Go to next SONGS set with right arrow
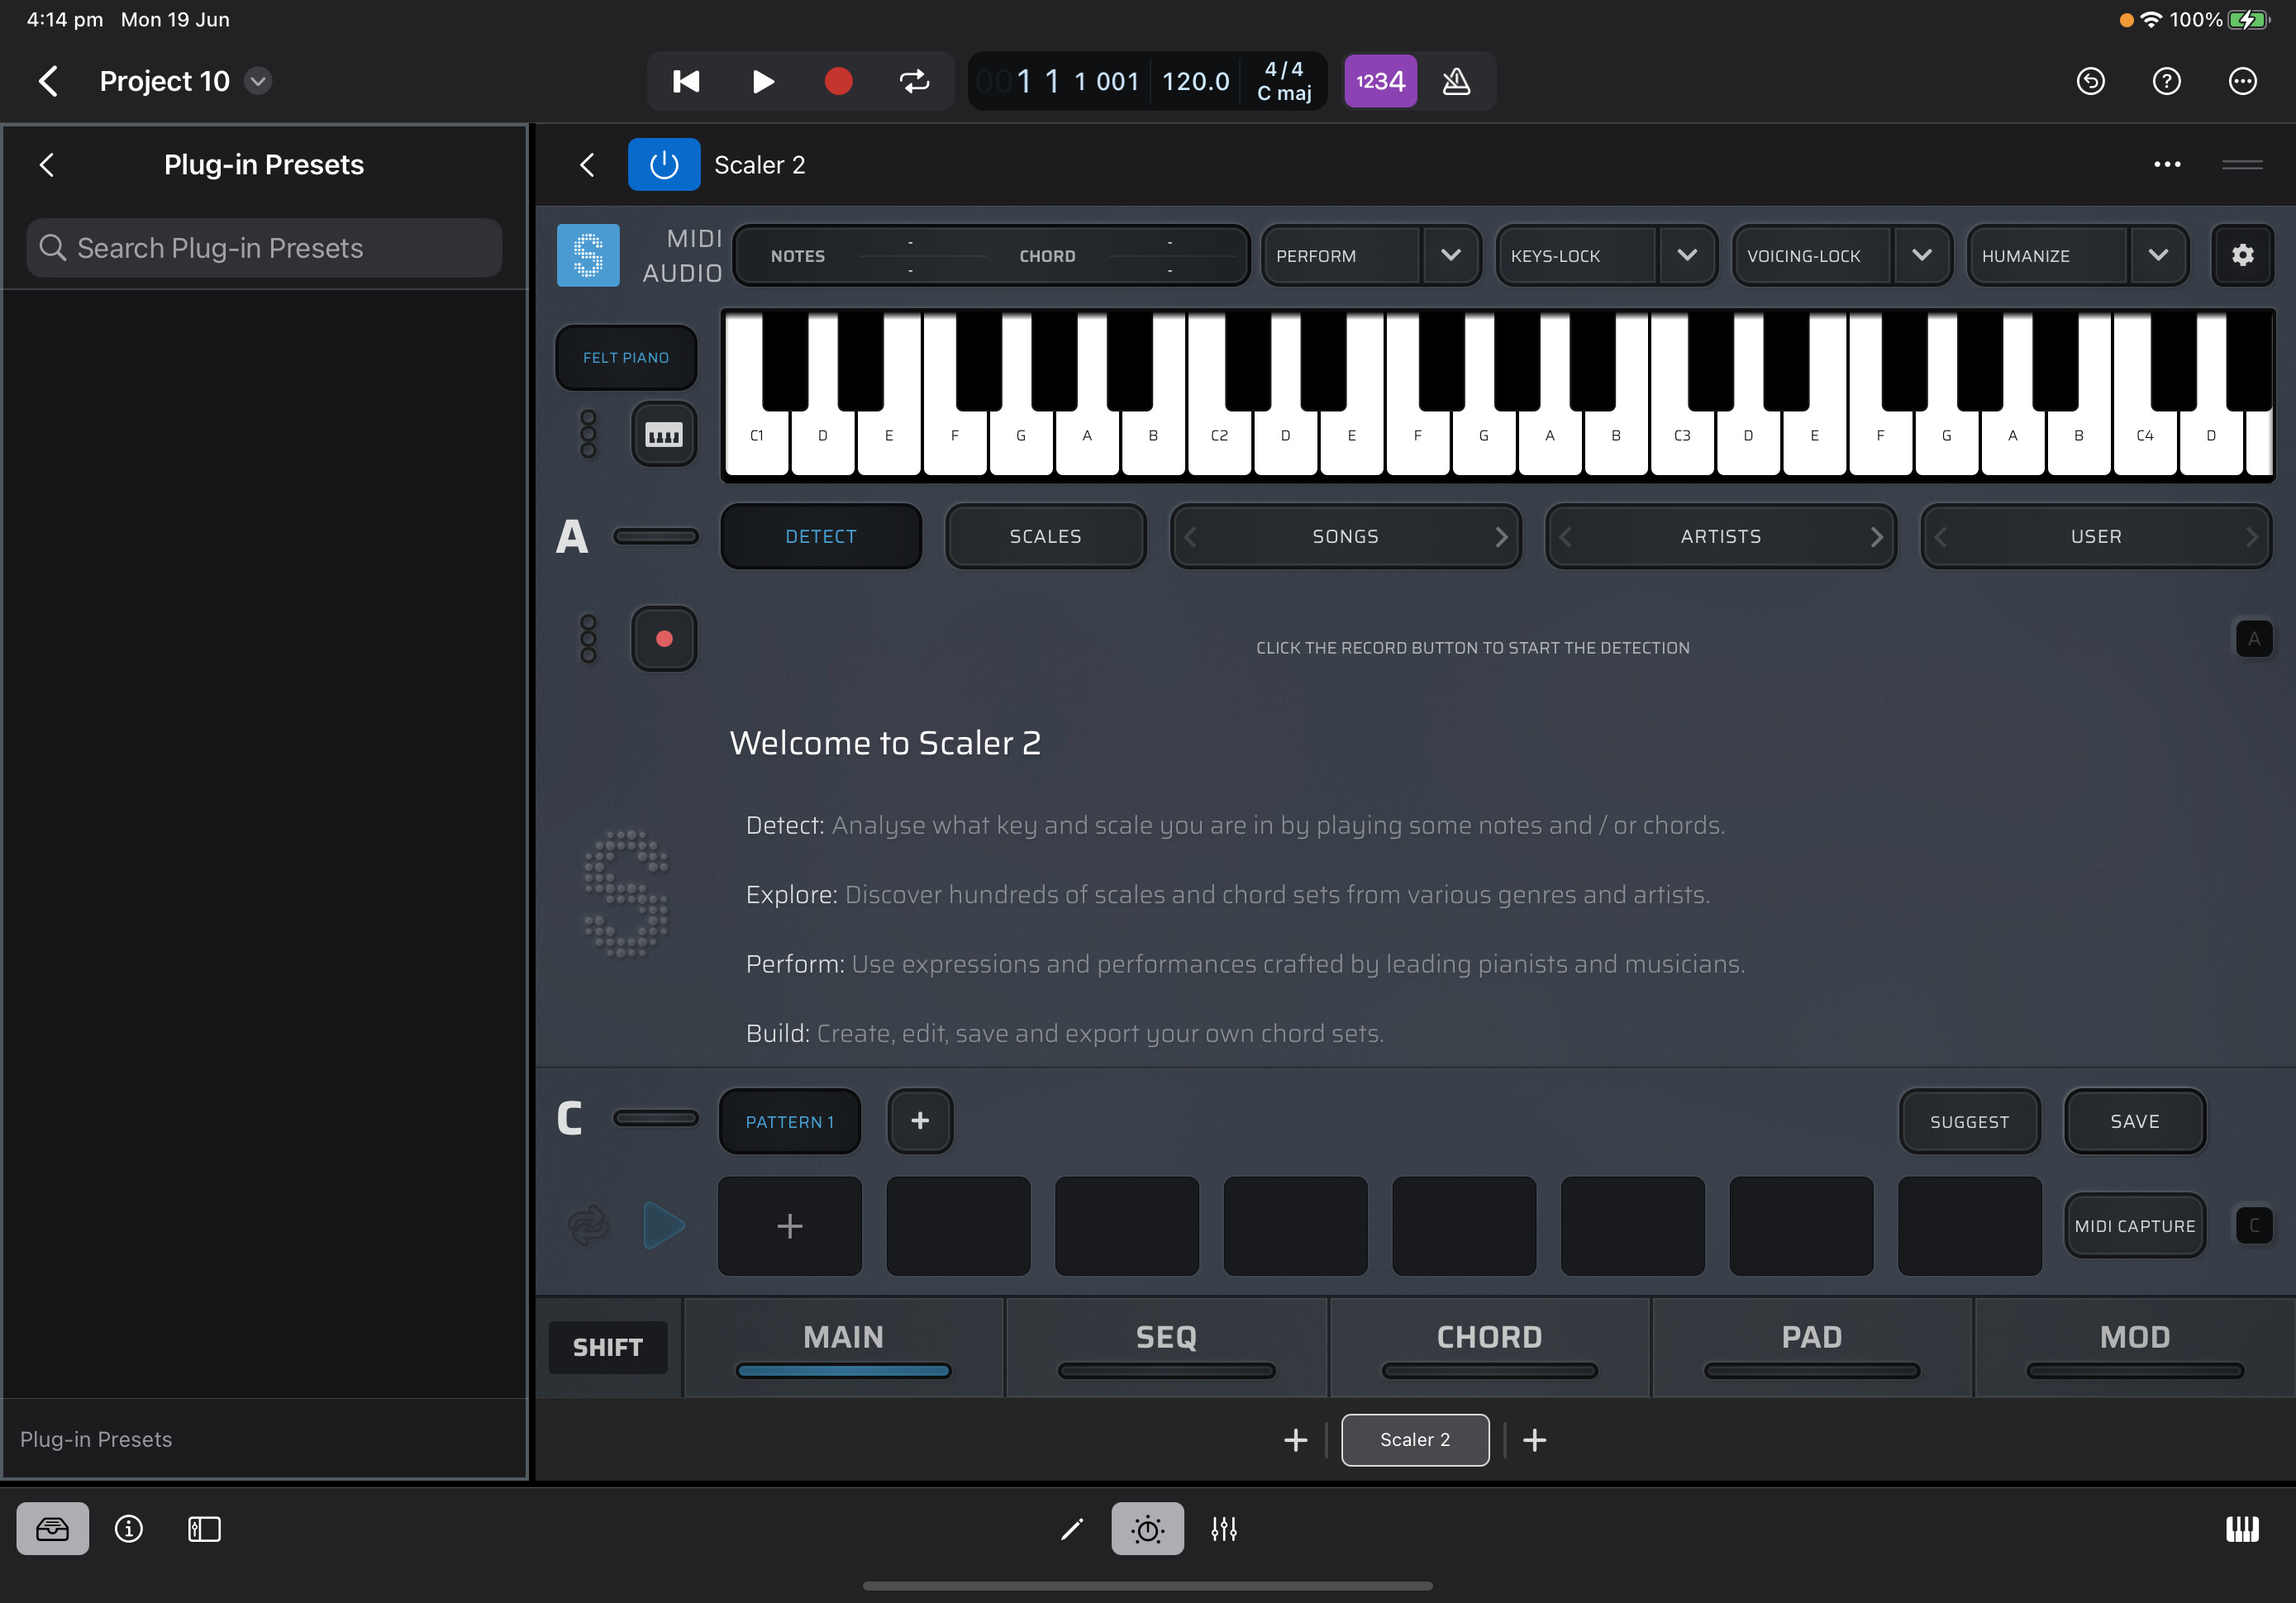Screen dimensions: 2296x1603 tap(1501, 537)
